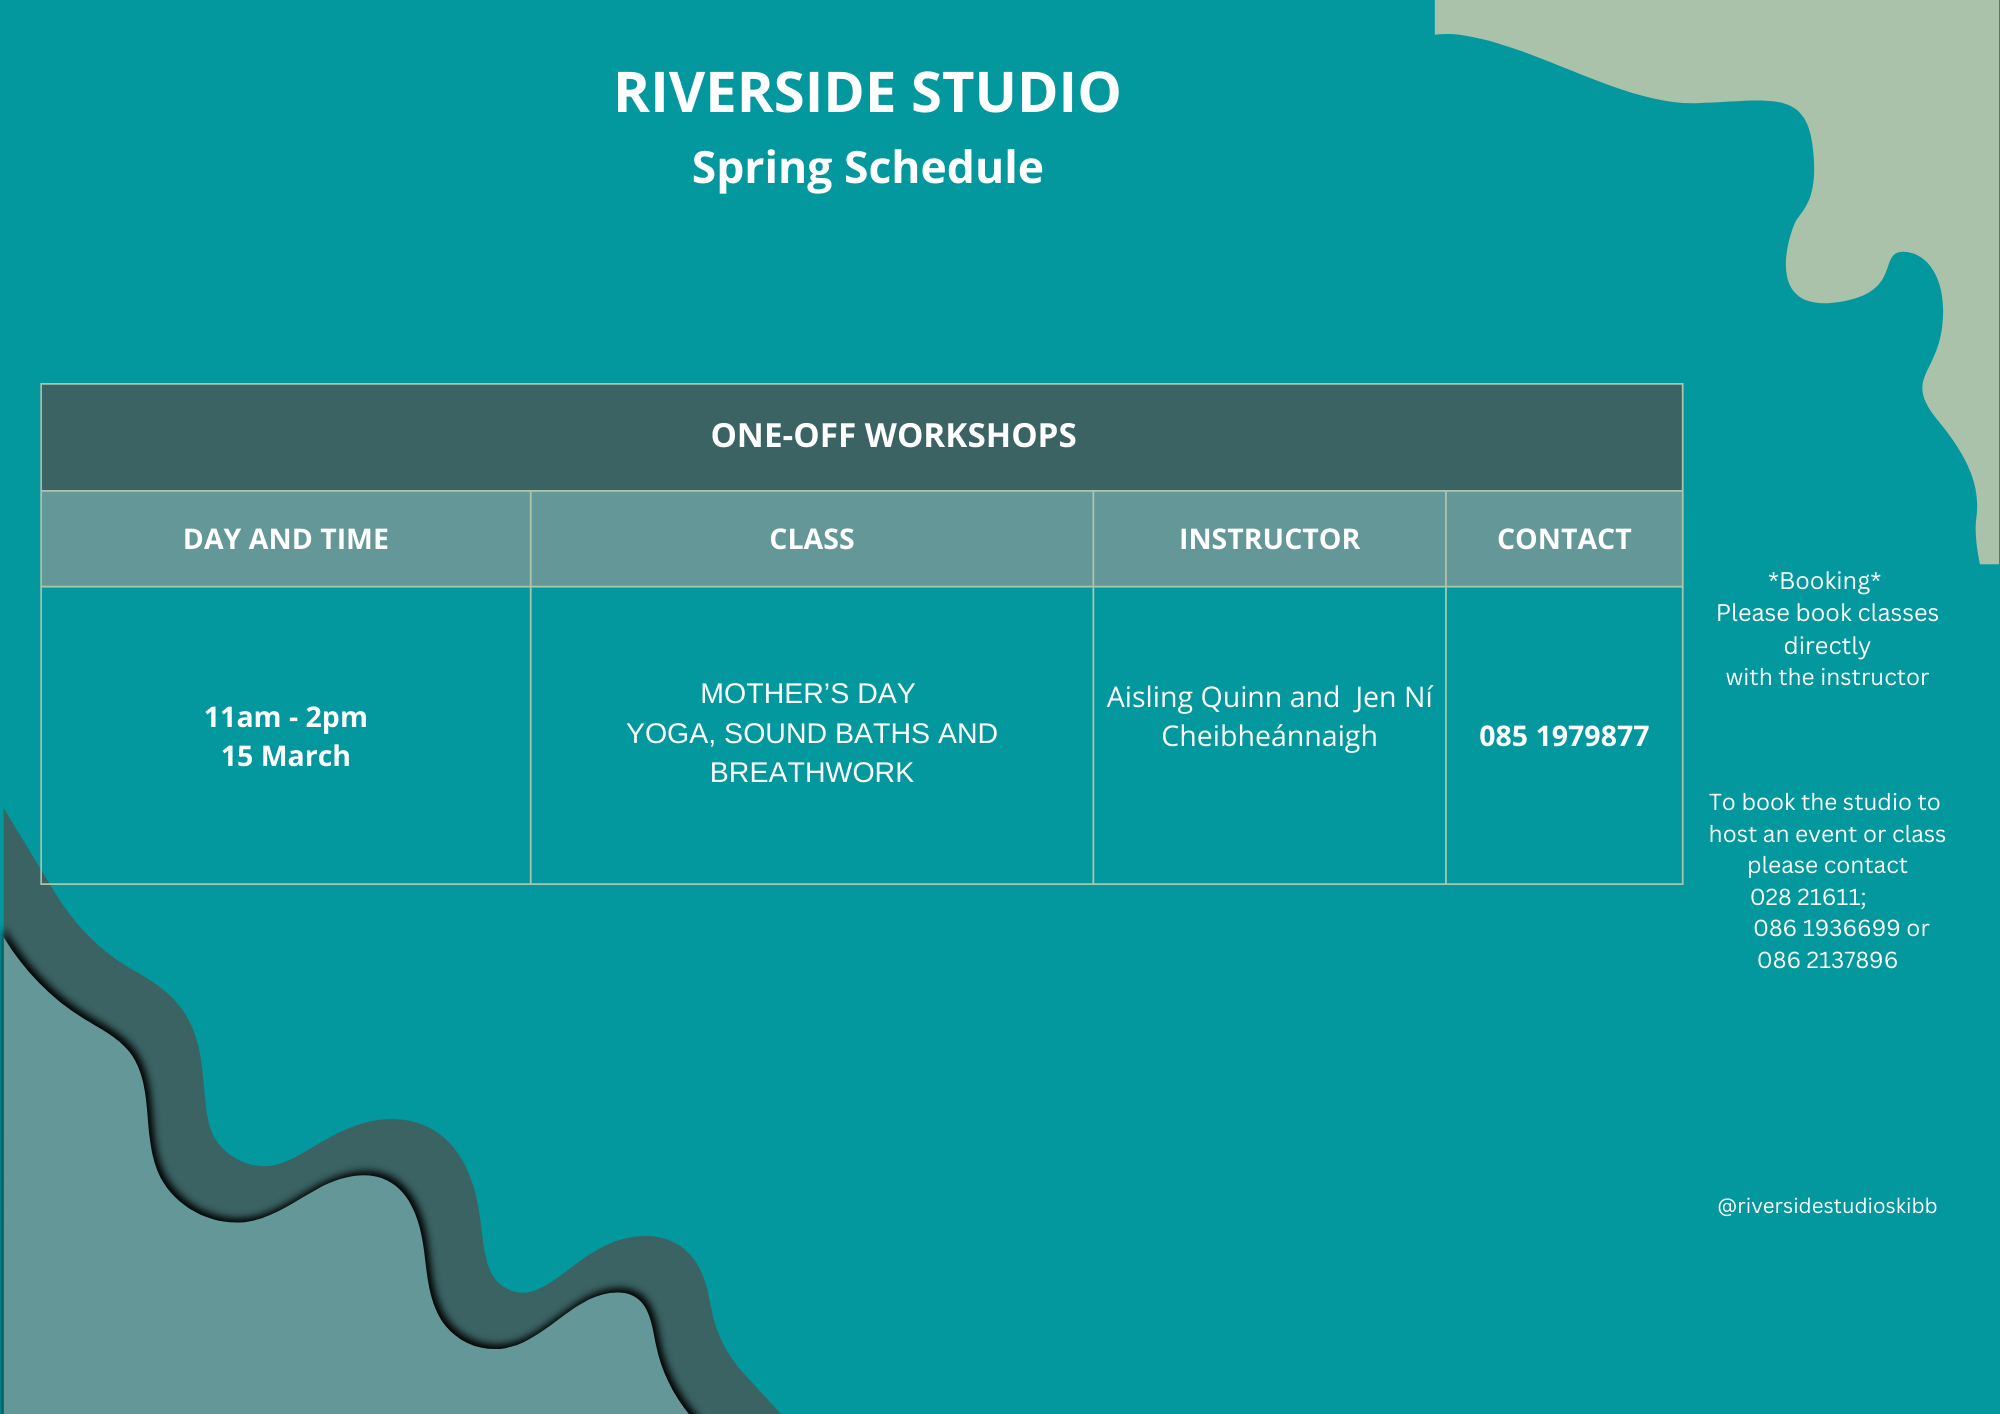Click the Cheibheánnaigh surname text
This screenshot has width=2000, height=1414.
click(1268, 736)
